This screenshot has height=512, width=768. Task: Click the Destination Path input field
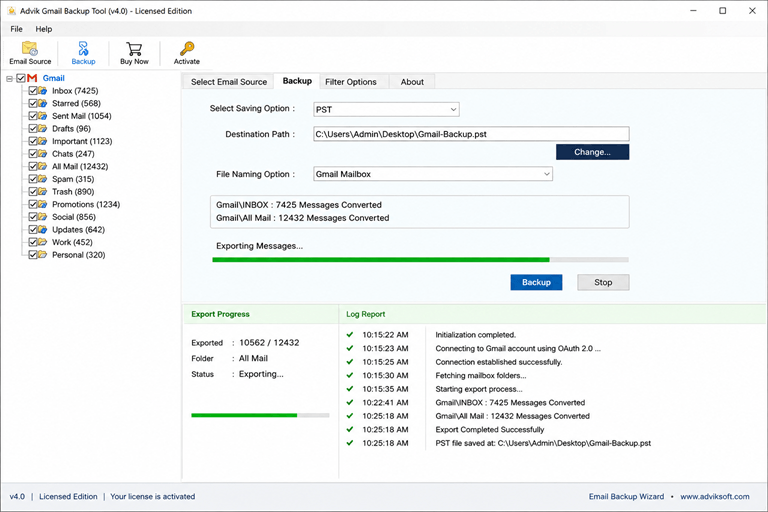click(471, 134)
